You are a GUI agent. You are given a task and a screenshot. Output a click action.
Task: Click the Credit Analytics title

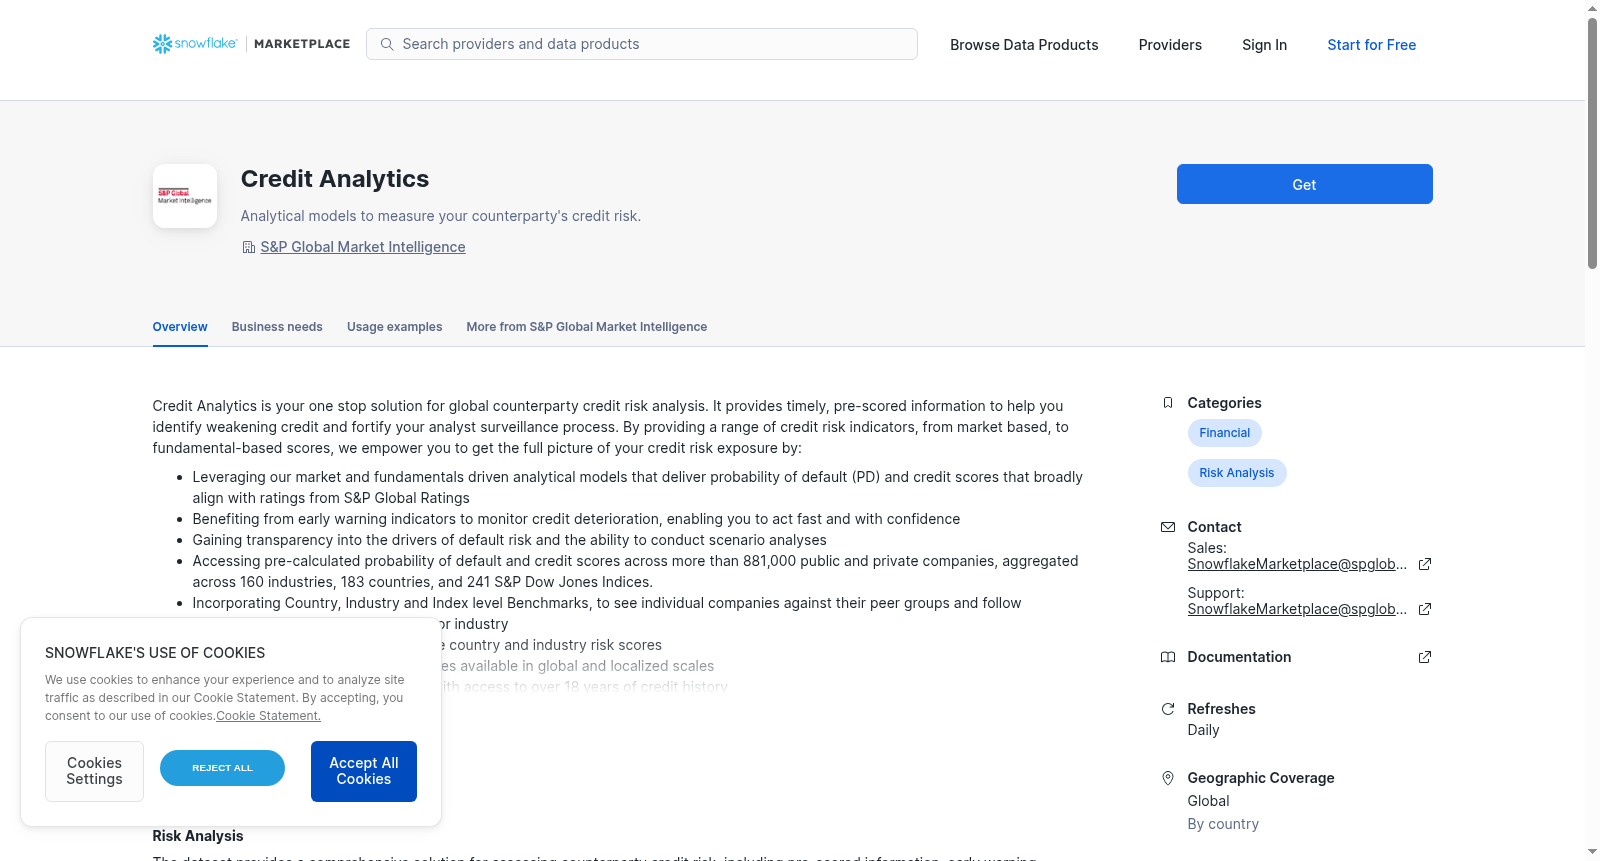pos(335,179)
